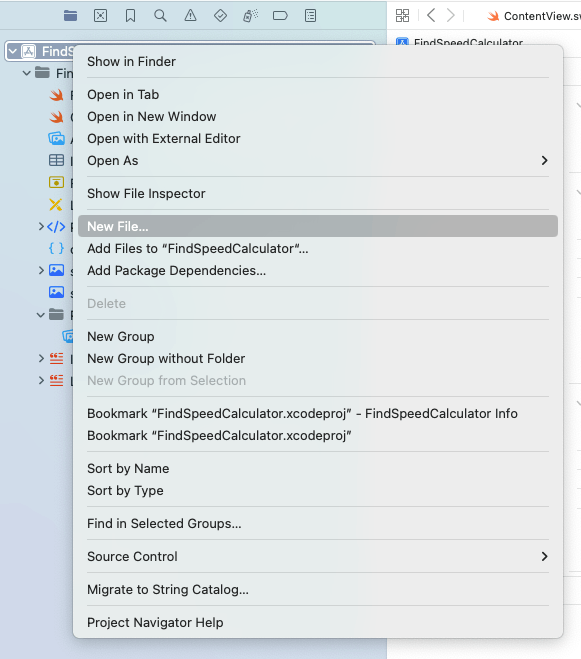Viewport: 581px width, 659px height.
Task: Choose Show in Finder
Action: [318, 62]
